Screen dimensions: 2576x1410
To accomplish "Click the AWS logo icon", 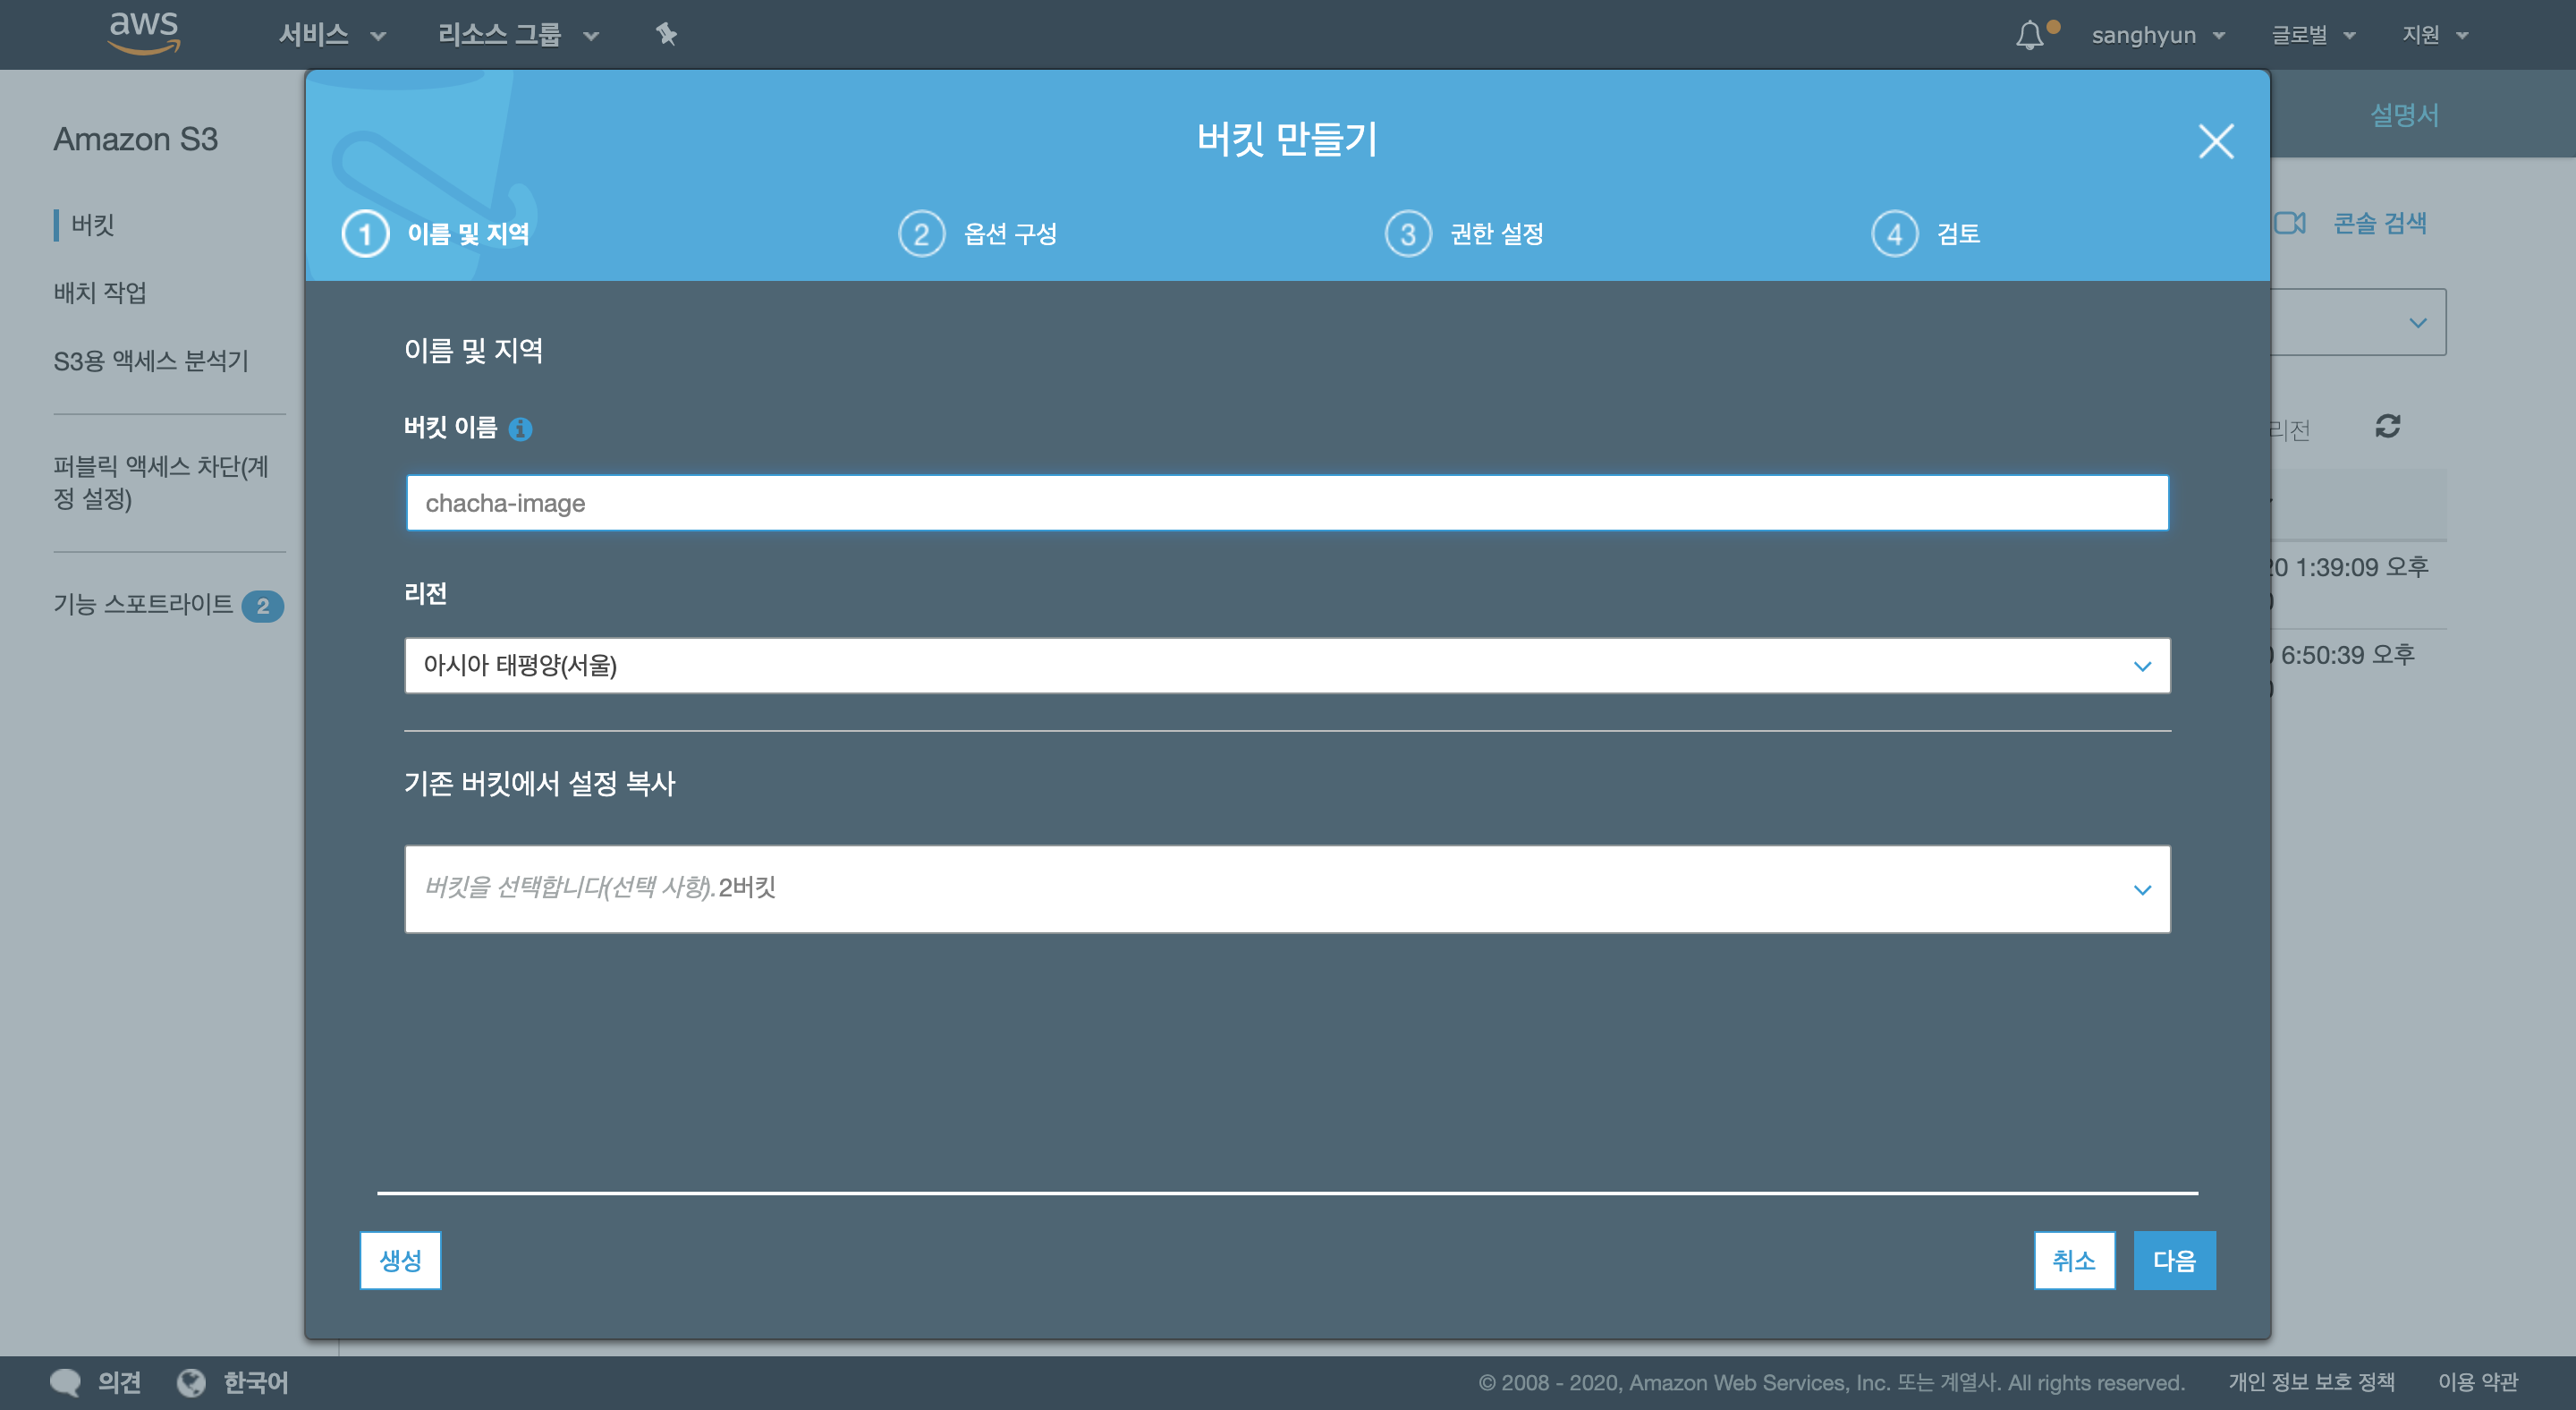I will [144, 32].
